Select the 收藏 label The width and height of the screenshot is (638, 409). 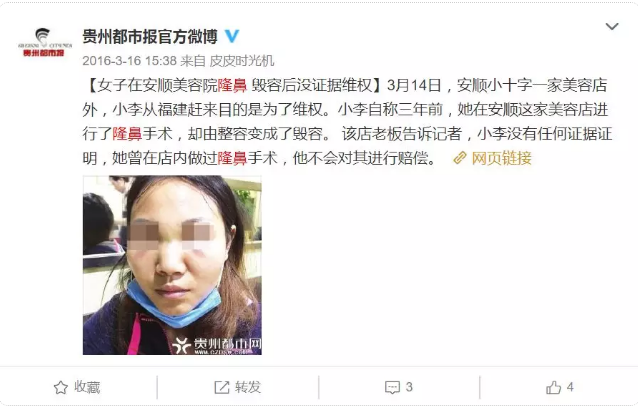pyautogui.click(x=87, y=387)
